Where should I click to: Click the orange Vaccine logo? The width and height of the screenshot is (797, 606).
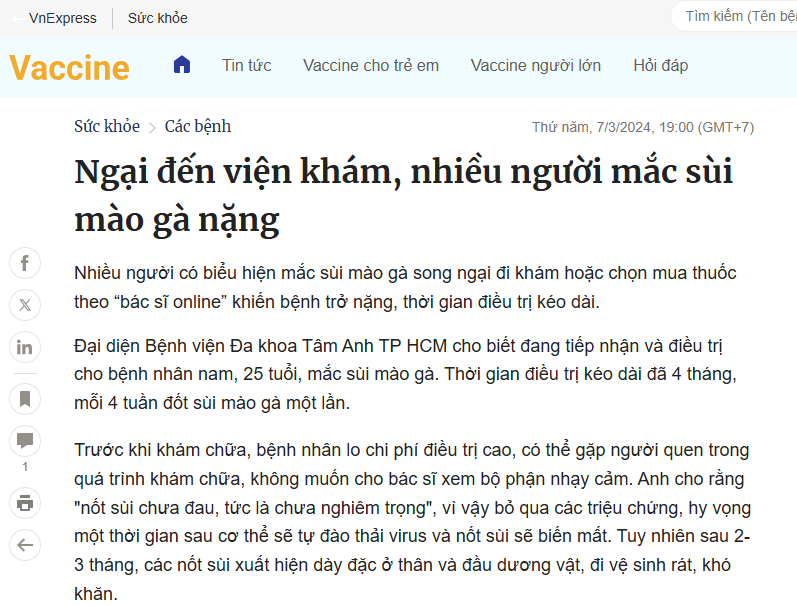click(x=69, y=67)
